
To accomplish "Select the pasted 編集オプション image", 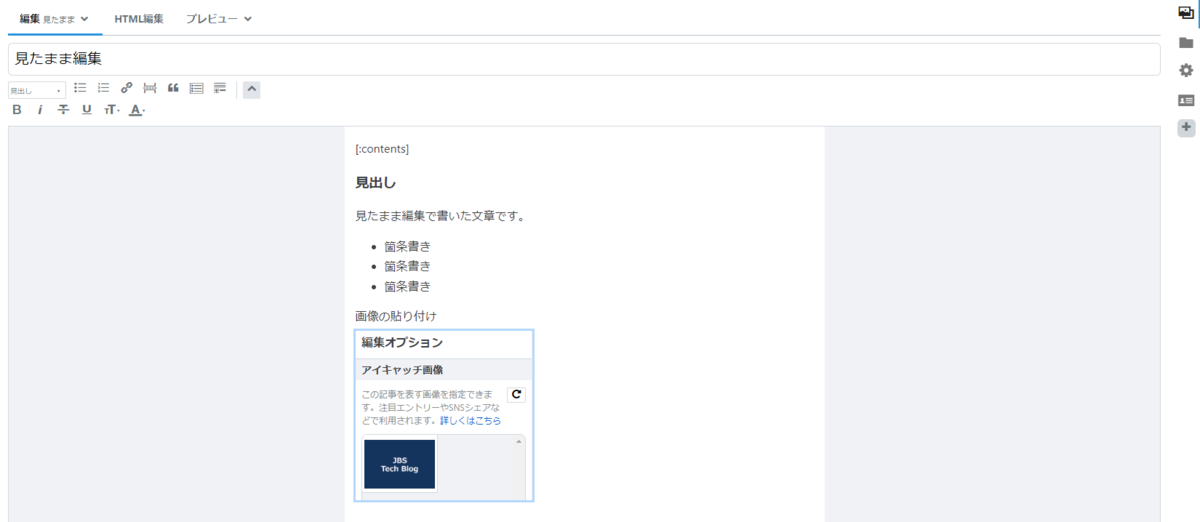I will click(444, 415).
